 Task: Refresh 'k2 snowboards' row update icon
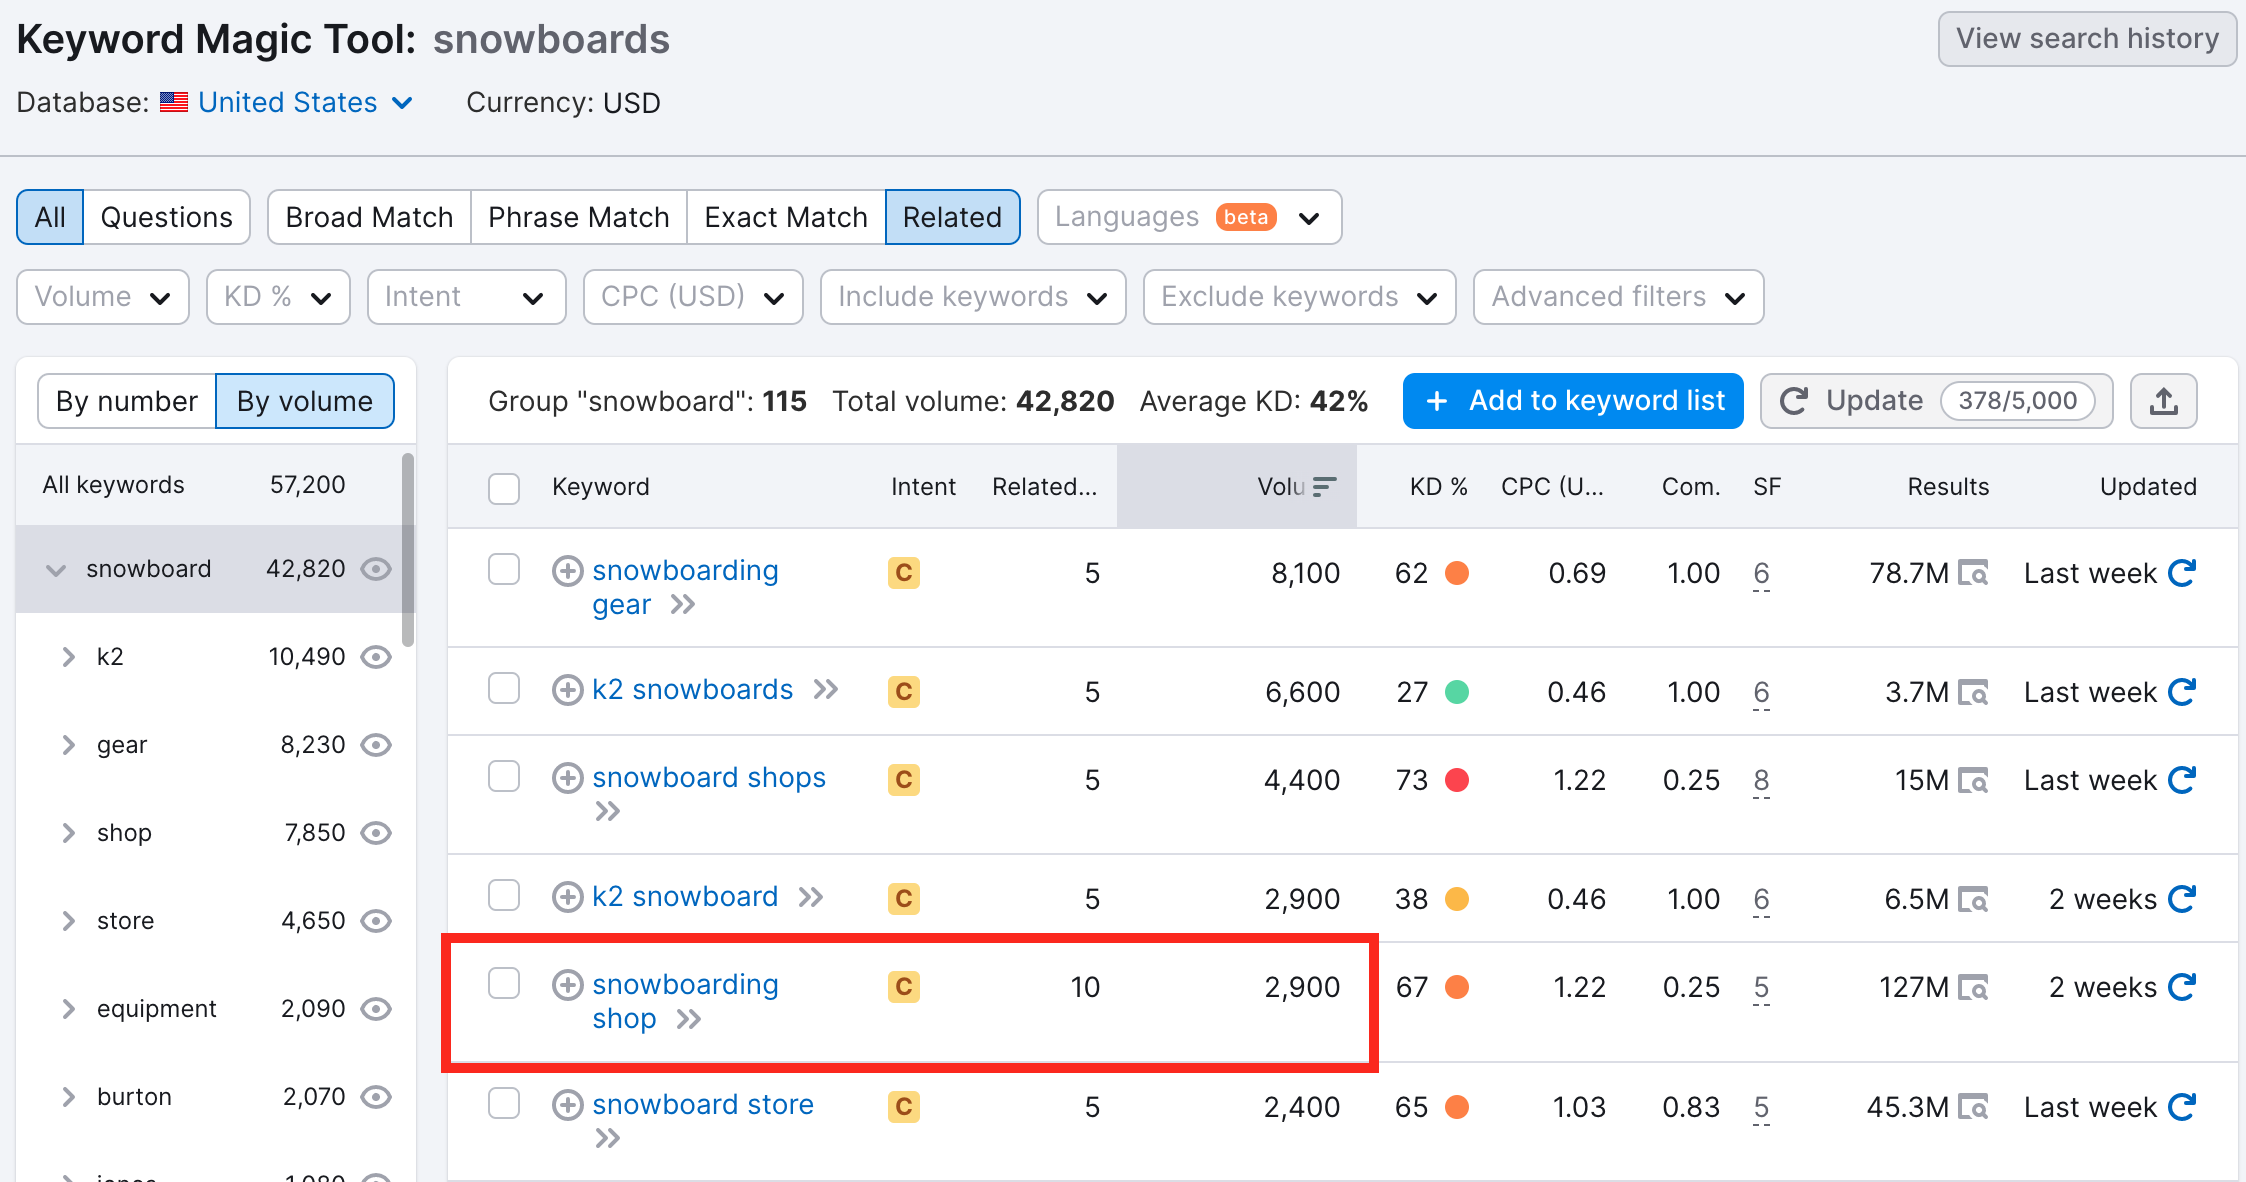pyautogui.click(x=2181, y=692)
